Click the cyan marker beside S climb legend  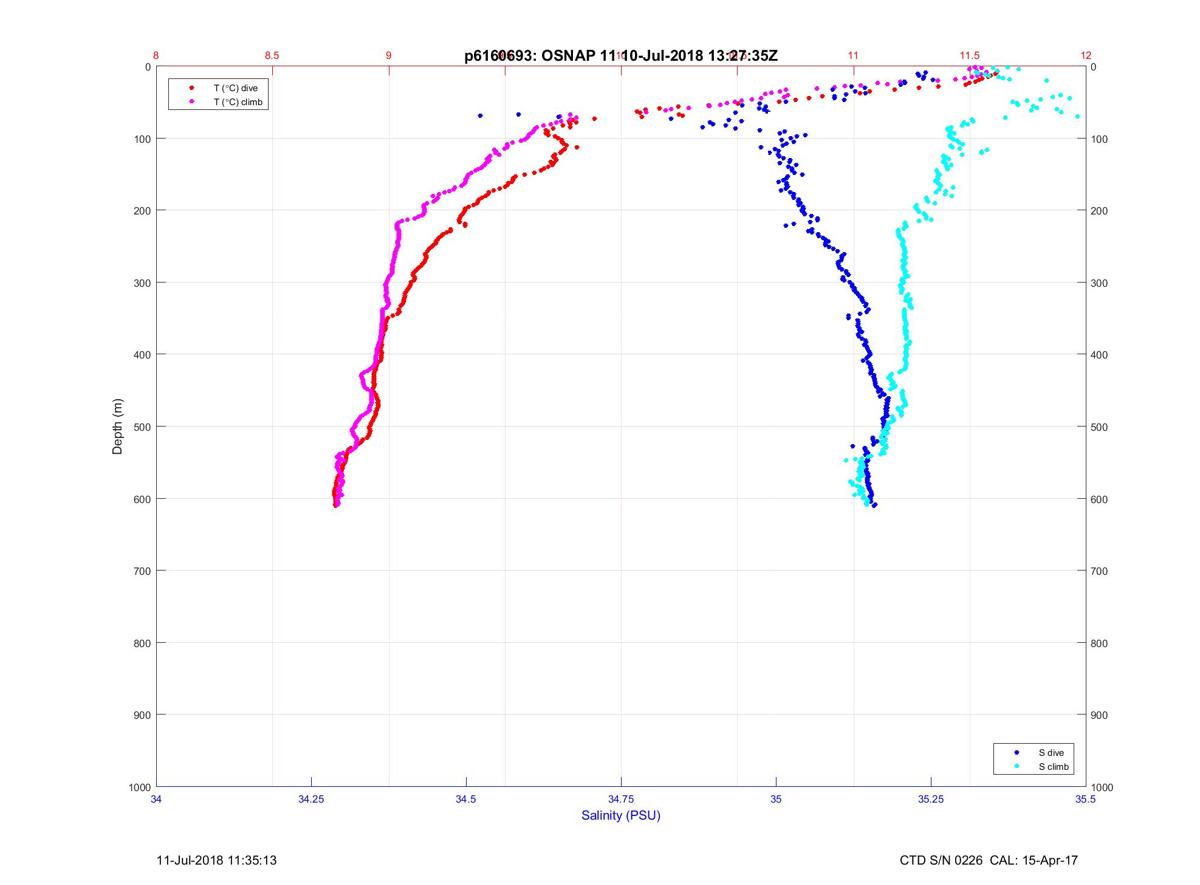[x=1017, y=766]
